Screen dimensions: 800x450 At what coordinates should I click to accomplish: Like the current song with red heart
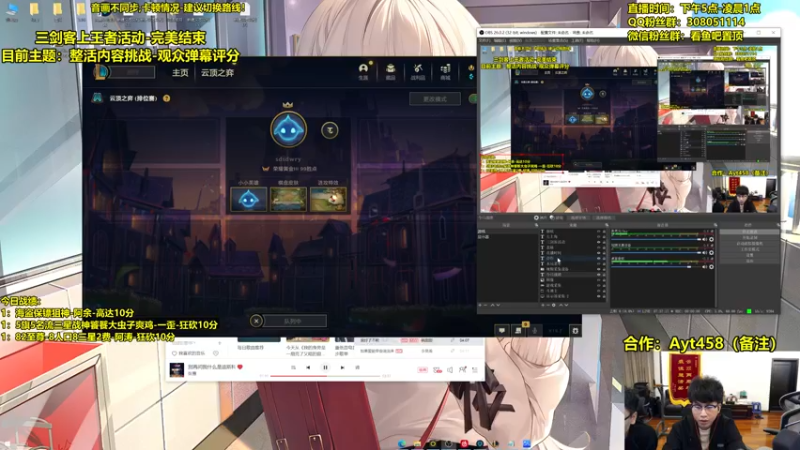[x=240, y=367]
